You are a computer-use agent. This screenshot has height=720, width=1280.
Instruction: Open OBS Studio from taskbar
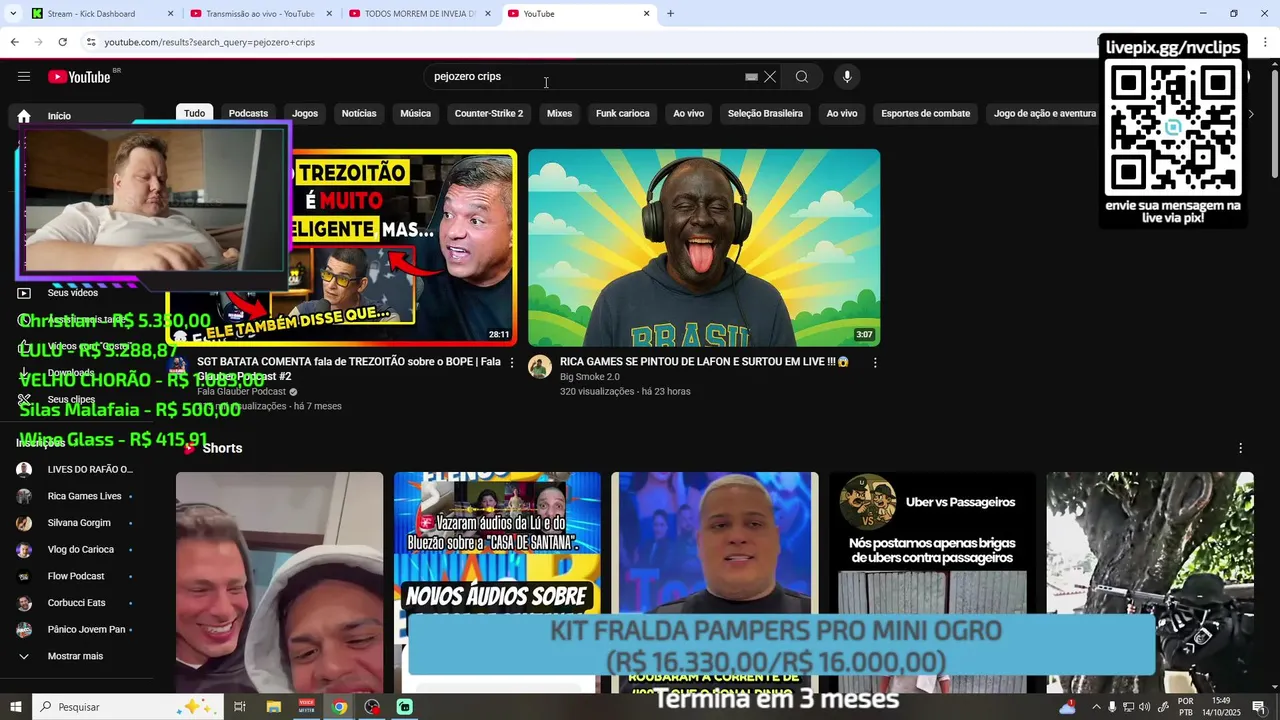tap(373, 707)
